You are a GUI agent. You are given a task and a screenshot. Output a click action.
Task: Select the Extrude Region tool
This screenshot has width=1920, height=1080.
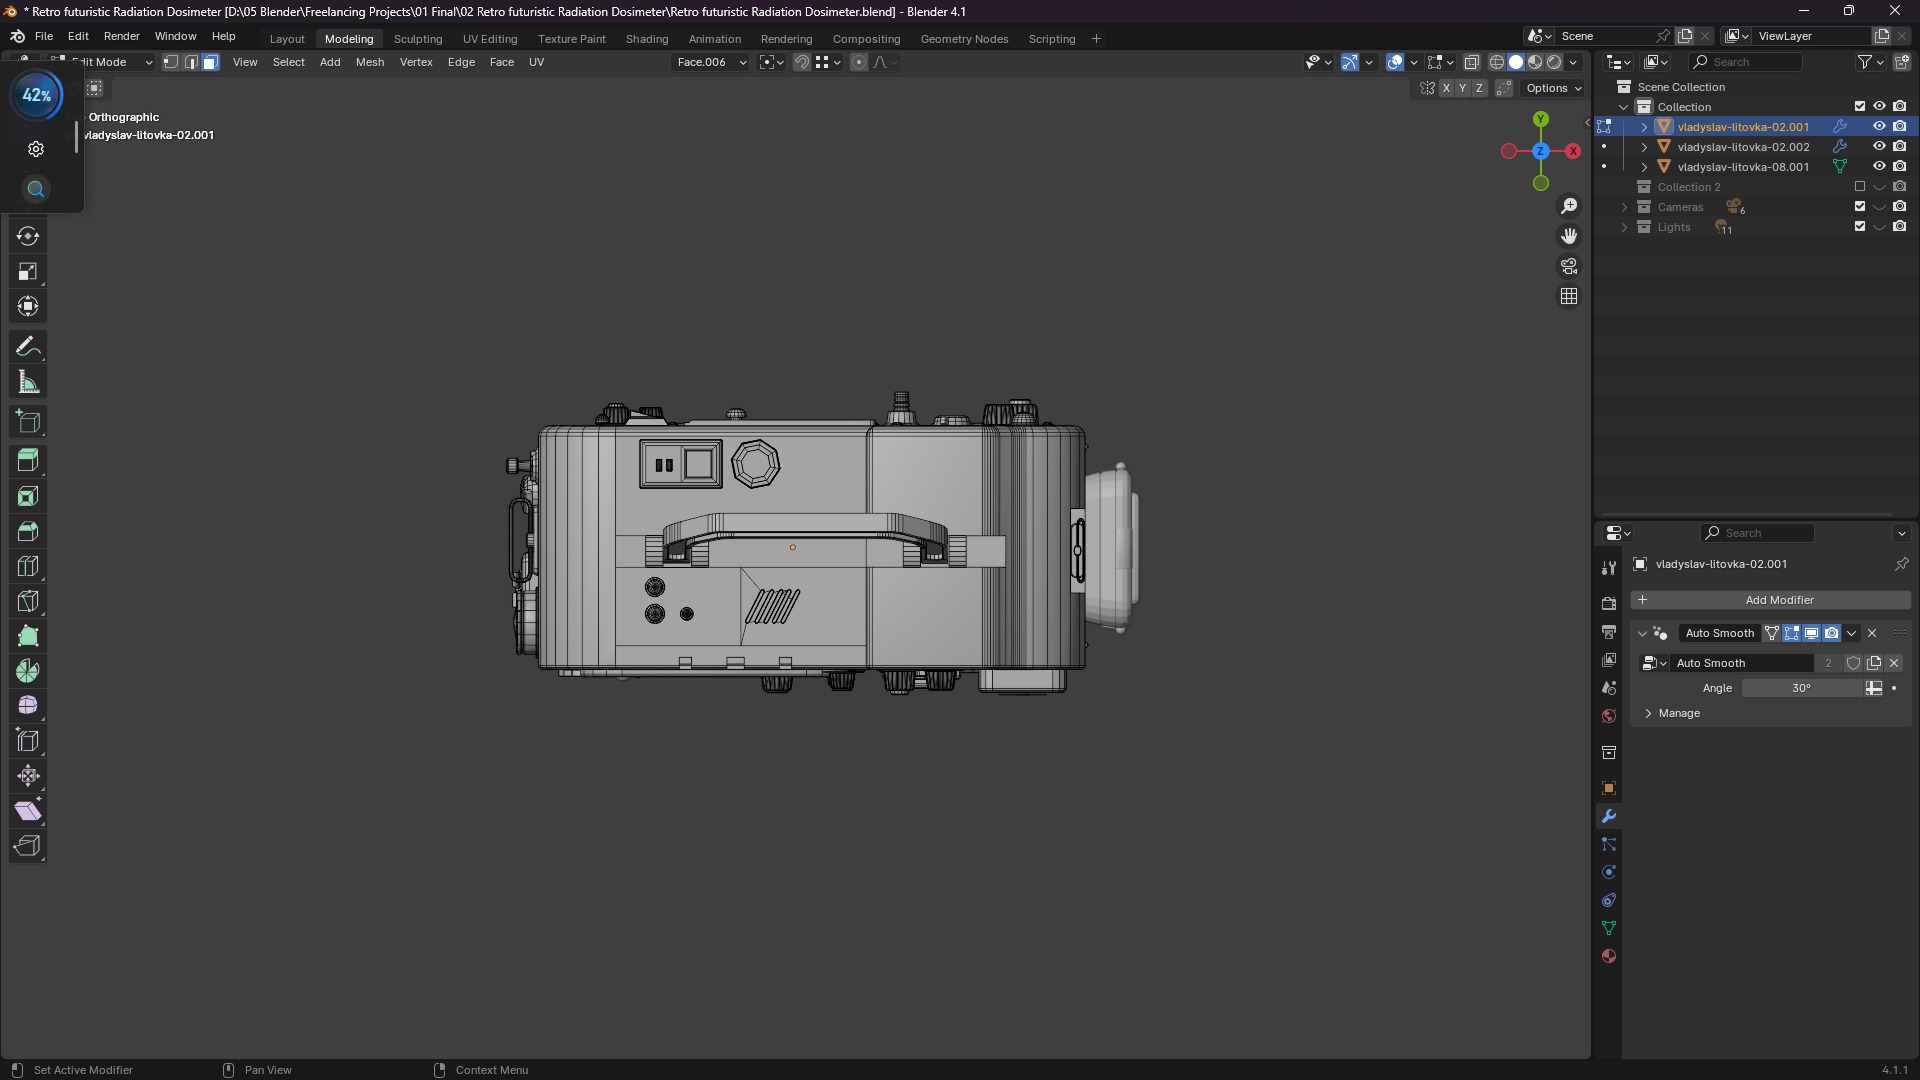pos(28,461)
